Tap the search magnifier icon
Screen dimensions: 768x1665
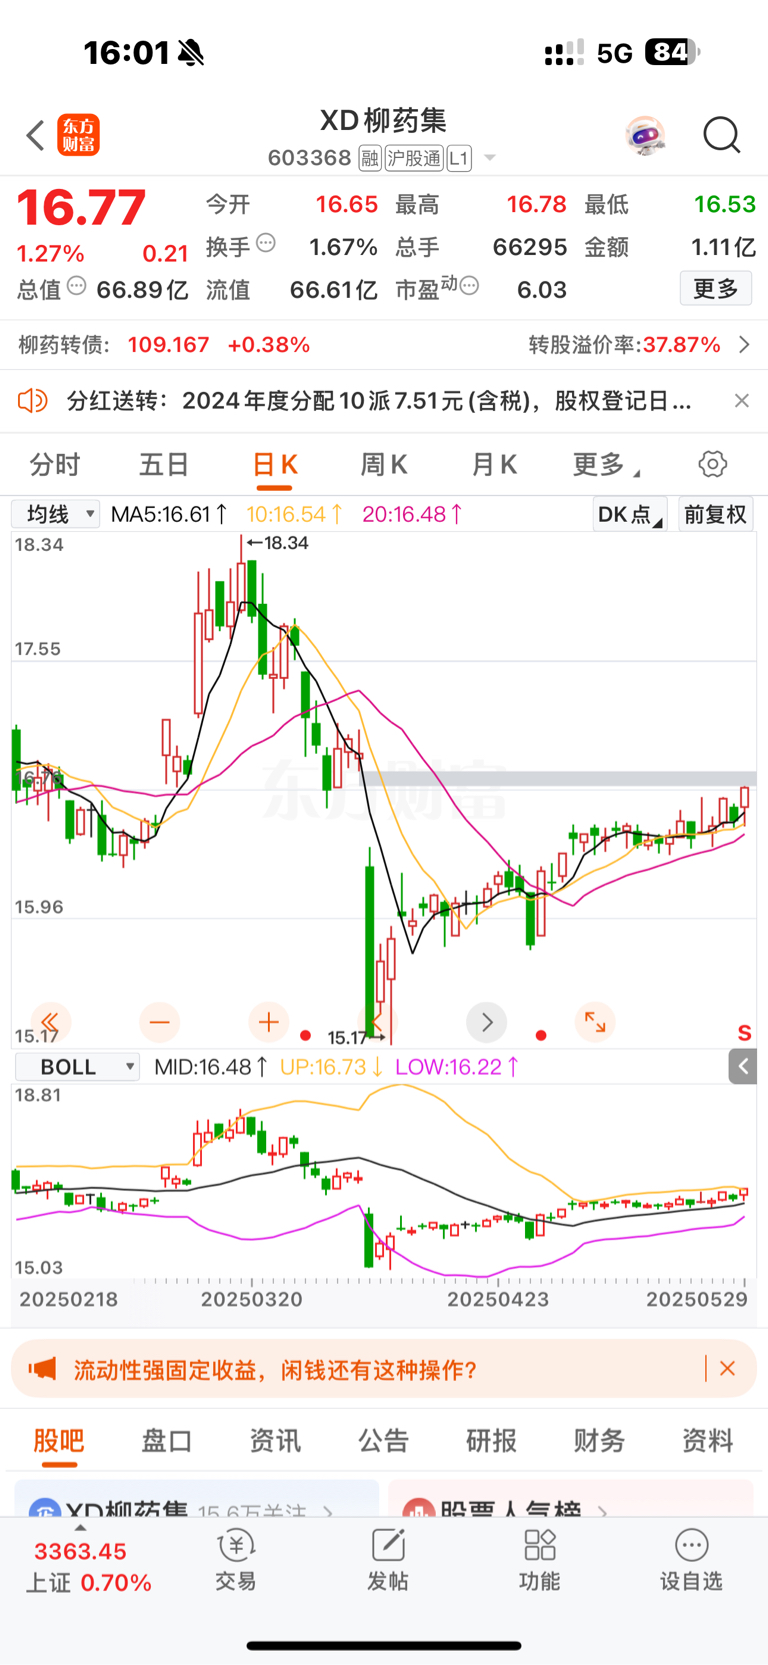721,135
